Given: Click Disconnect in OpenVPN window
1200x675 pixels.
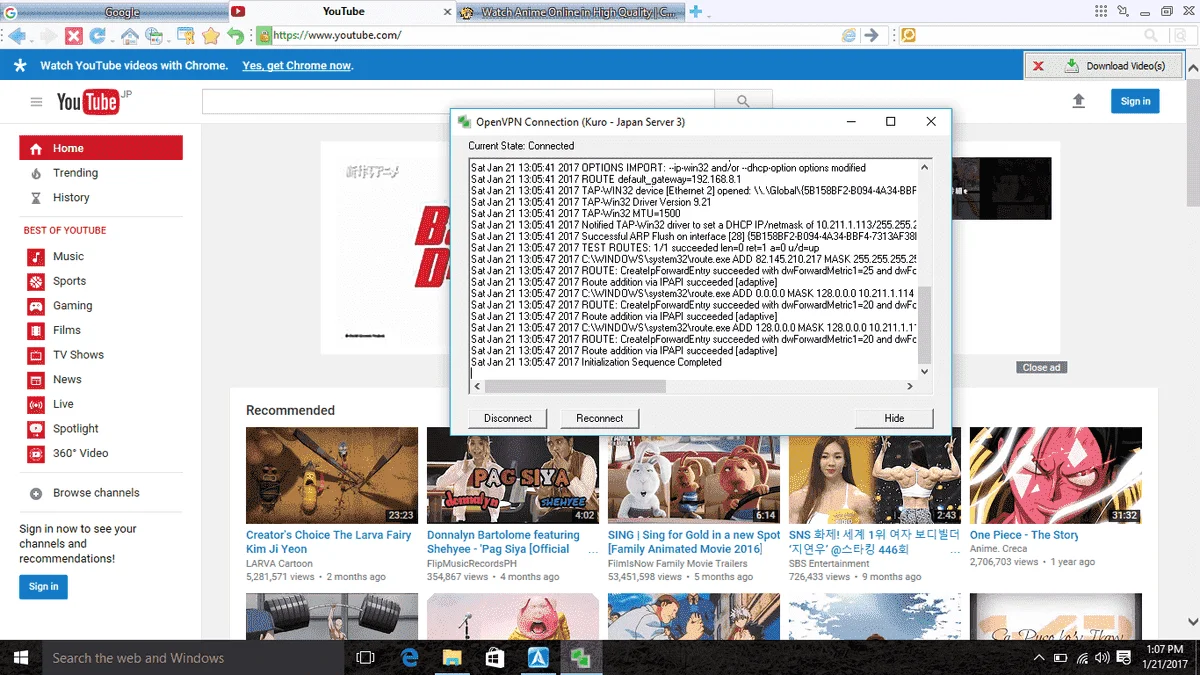Looking at the screenshot, I should pos(508,418).
